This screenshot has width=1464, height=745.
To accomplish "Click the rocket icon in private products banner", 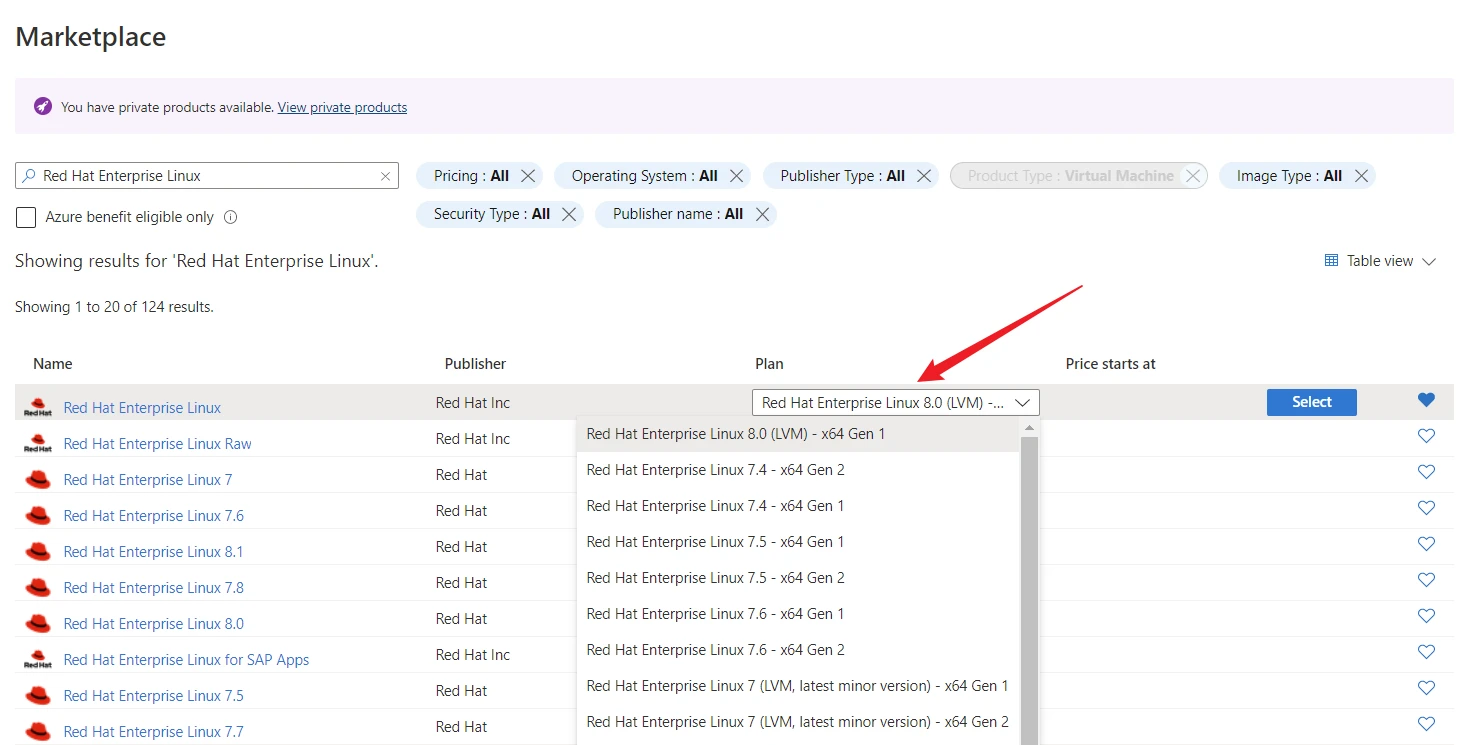I will (x=42, y=106).
